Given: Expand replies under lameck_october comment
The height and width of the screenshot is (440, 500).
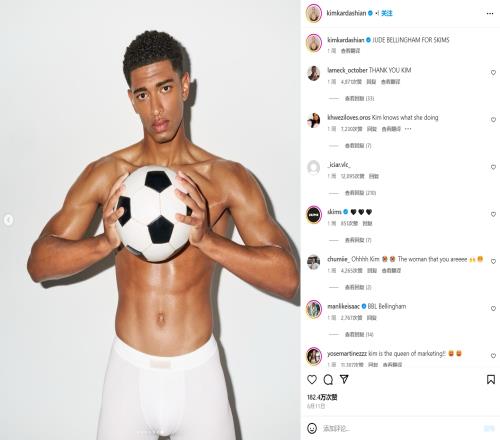Looking at the screenshot, I should click(x=359, y=98).
